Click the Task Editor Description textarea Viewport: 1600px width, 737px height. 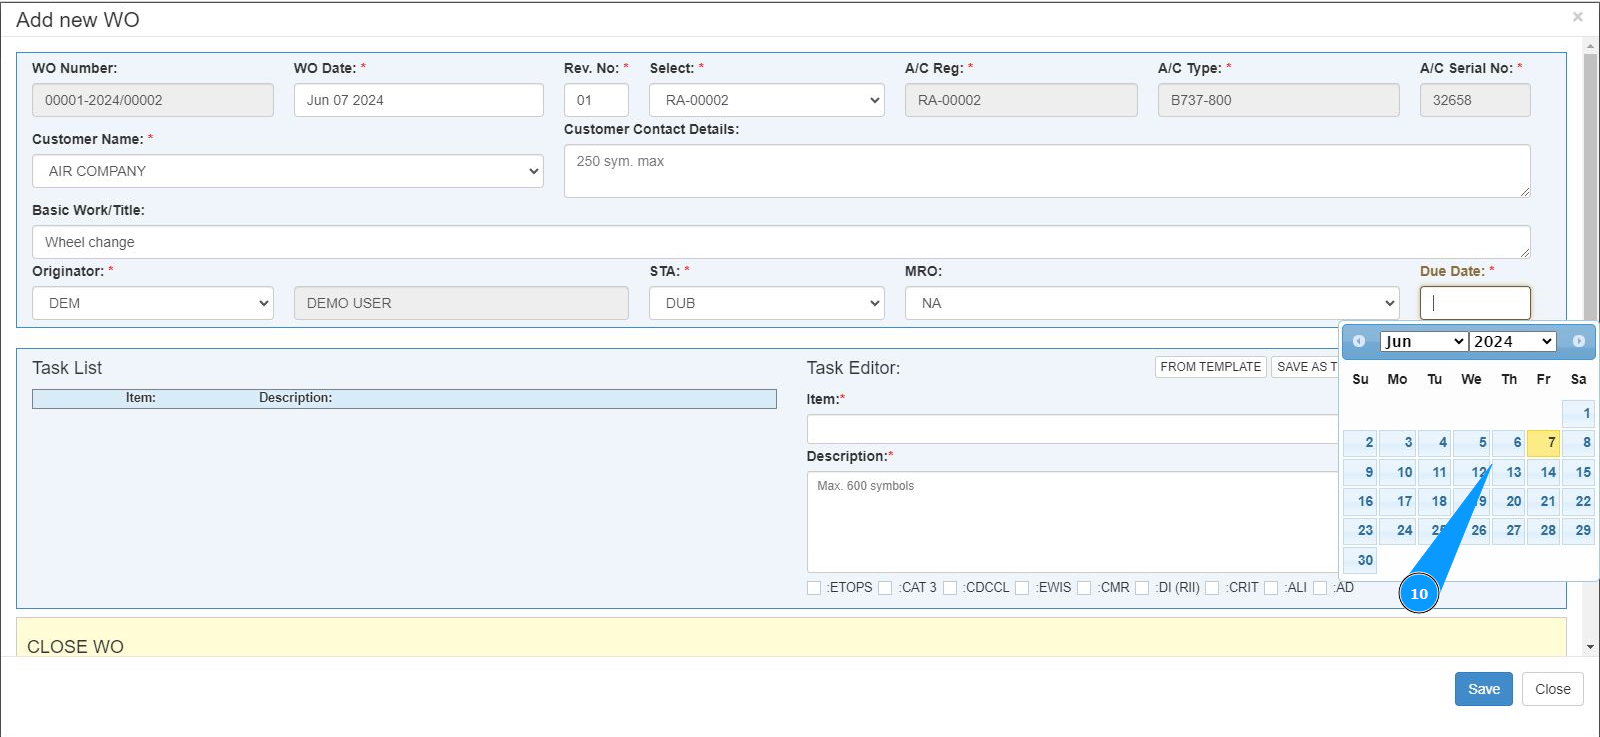tap(1072, 522)
